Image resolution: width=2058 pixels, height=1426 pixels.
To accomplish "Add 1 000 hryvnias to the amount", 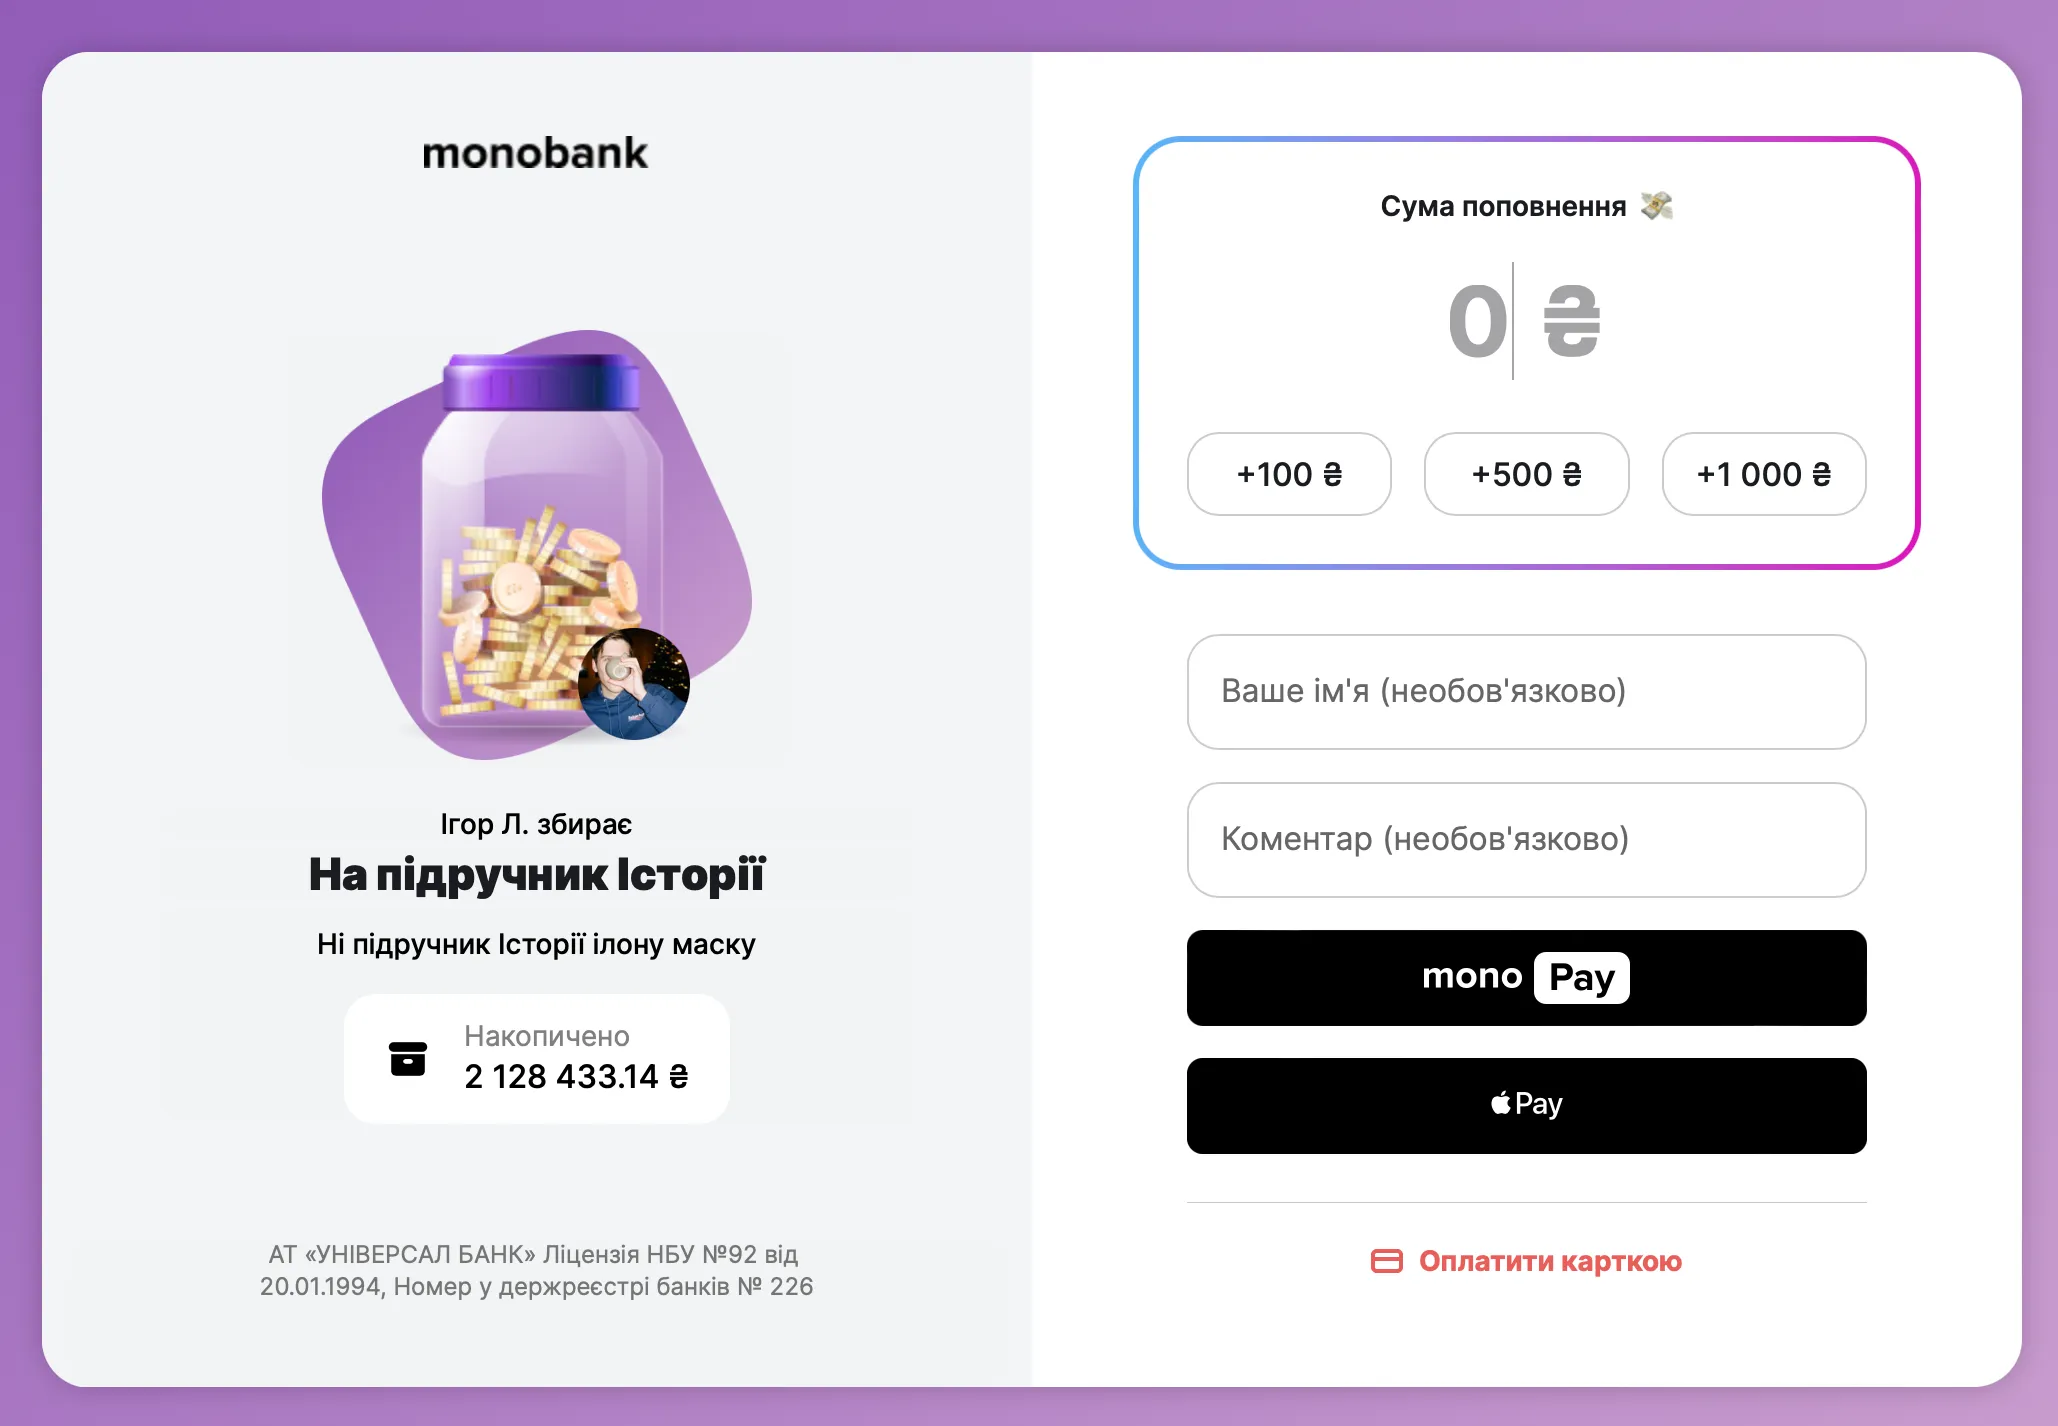I will [1763, 474].
